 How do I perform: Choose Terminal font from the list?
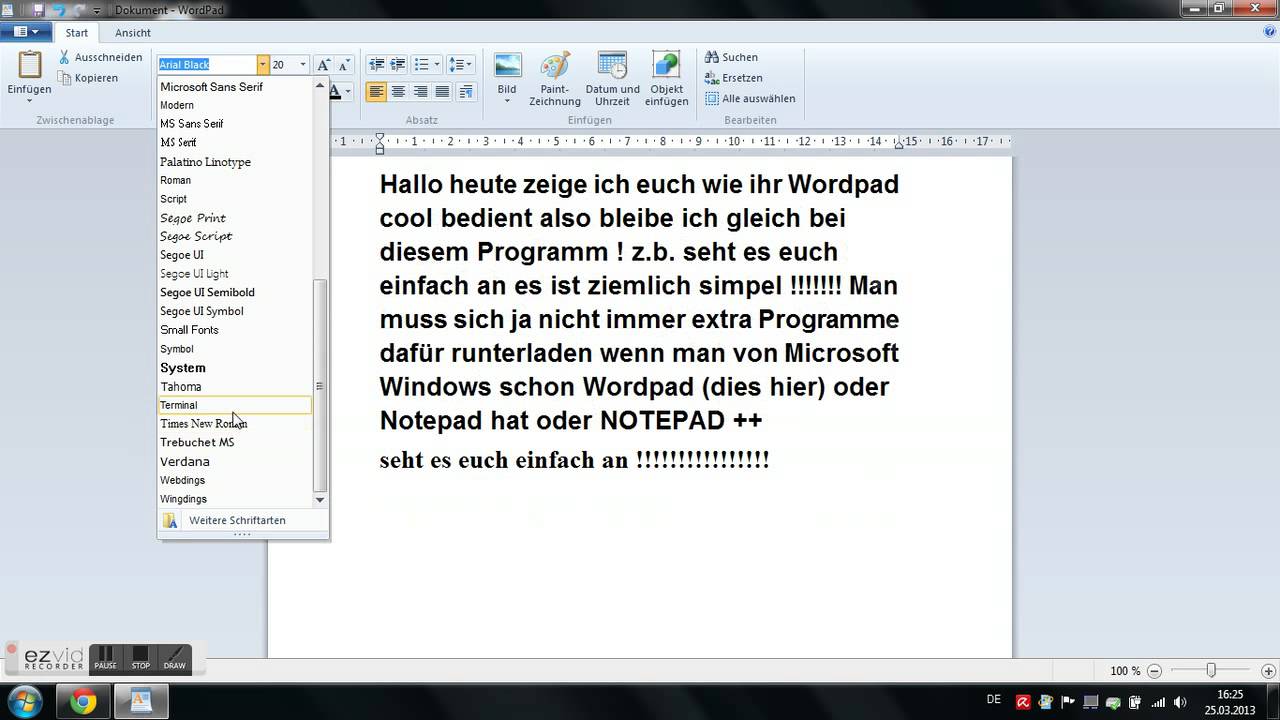[x=235, y=405]
